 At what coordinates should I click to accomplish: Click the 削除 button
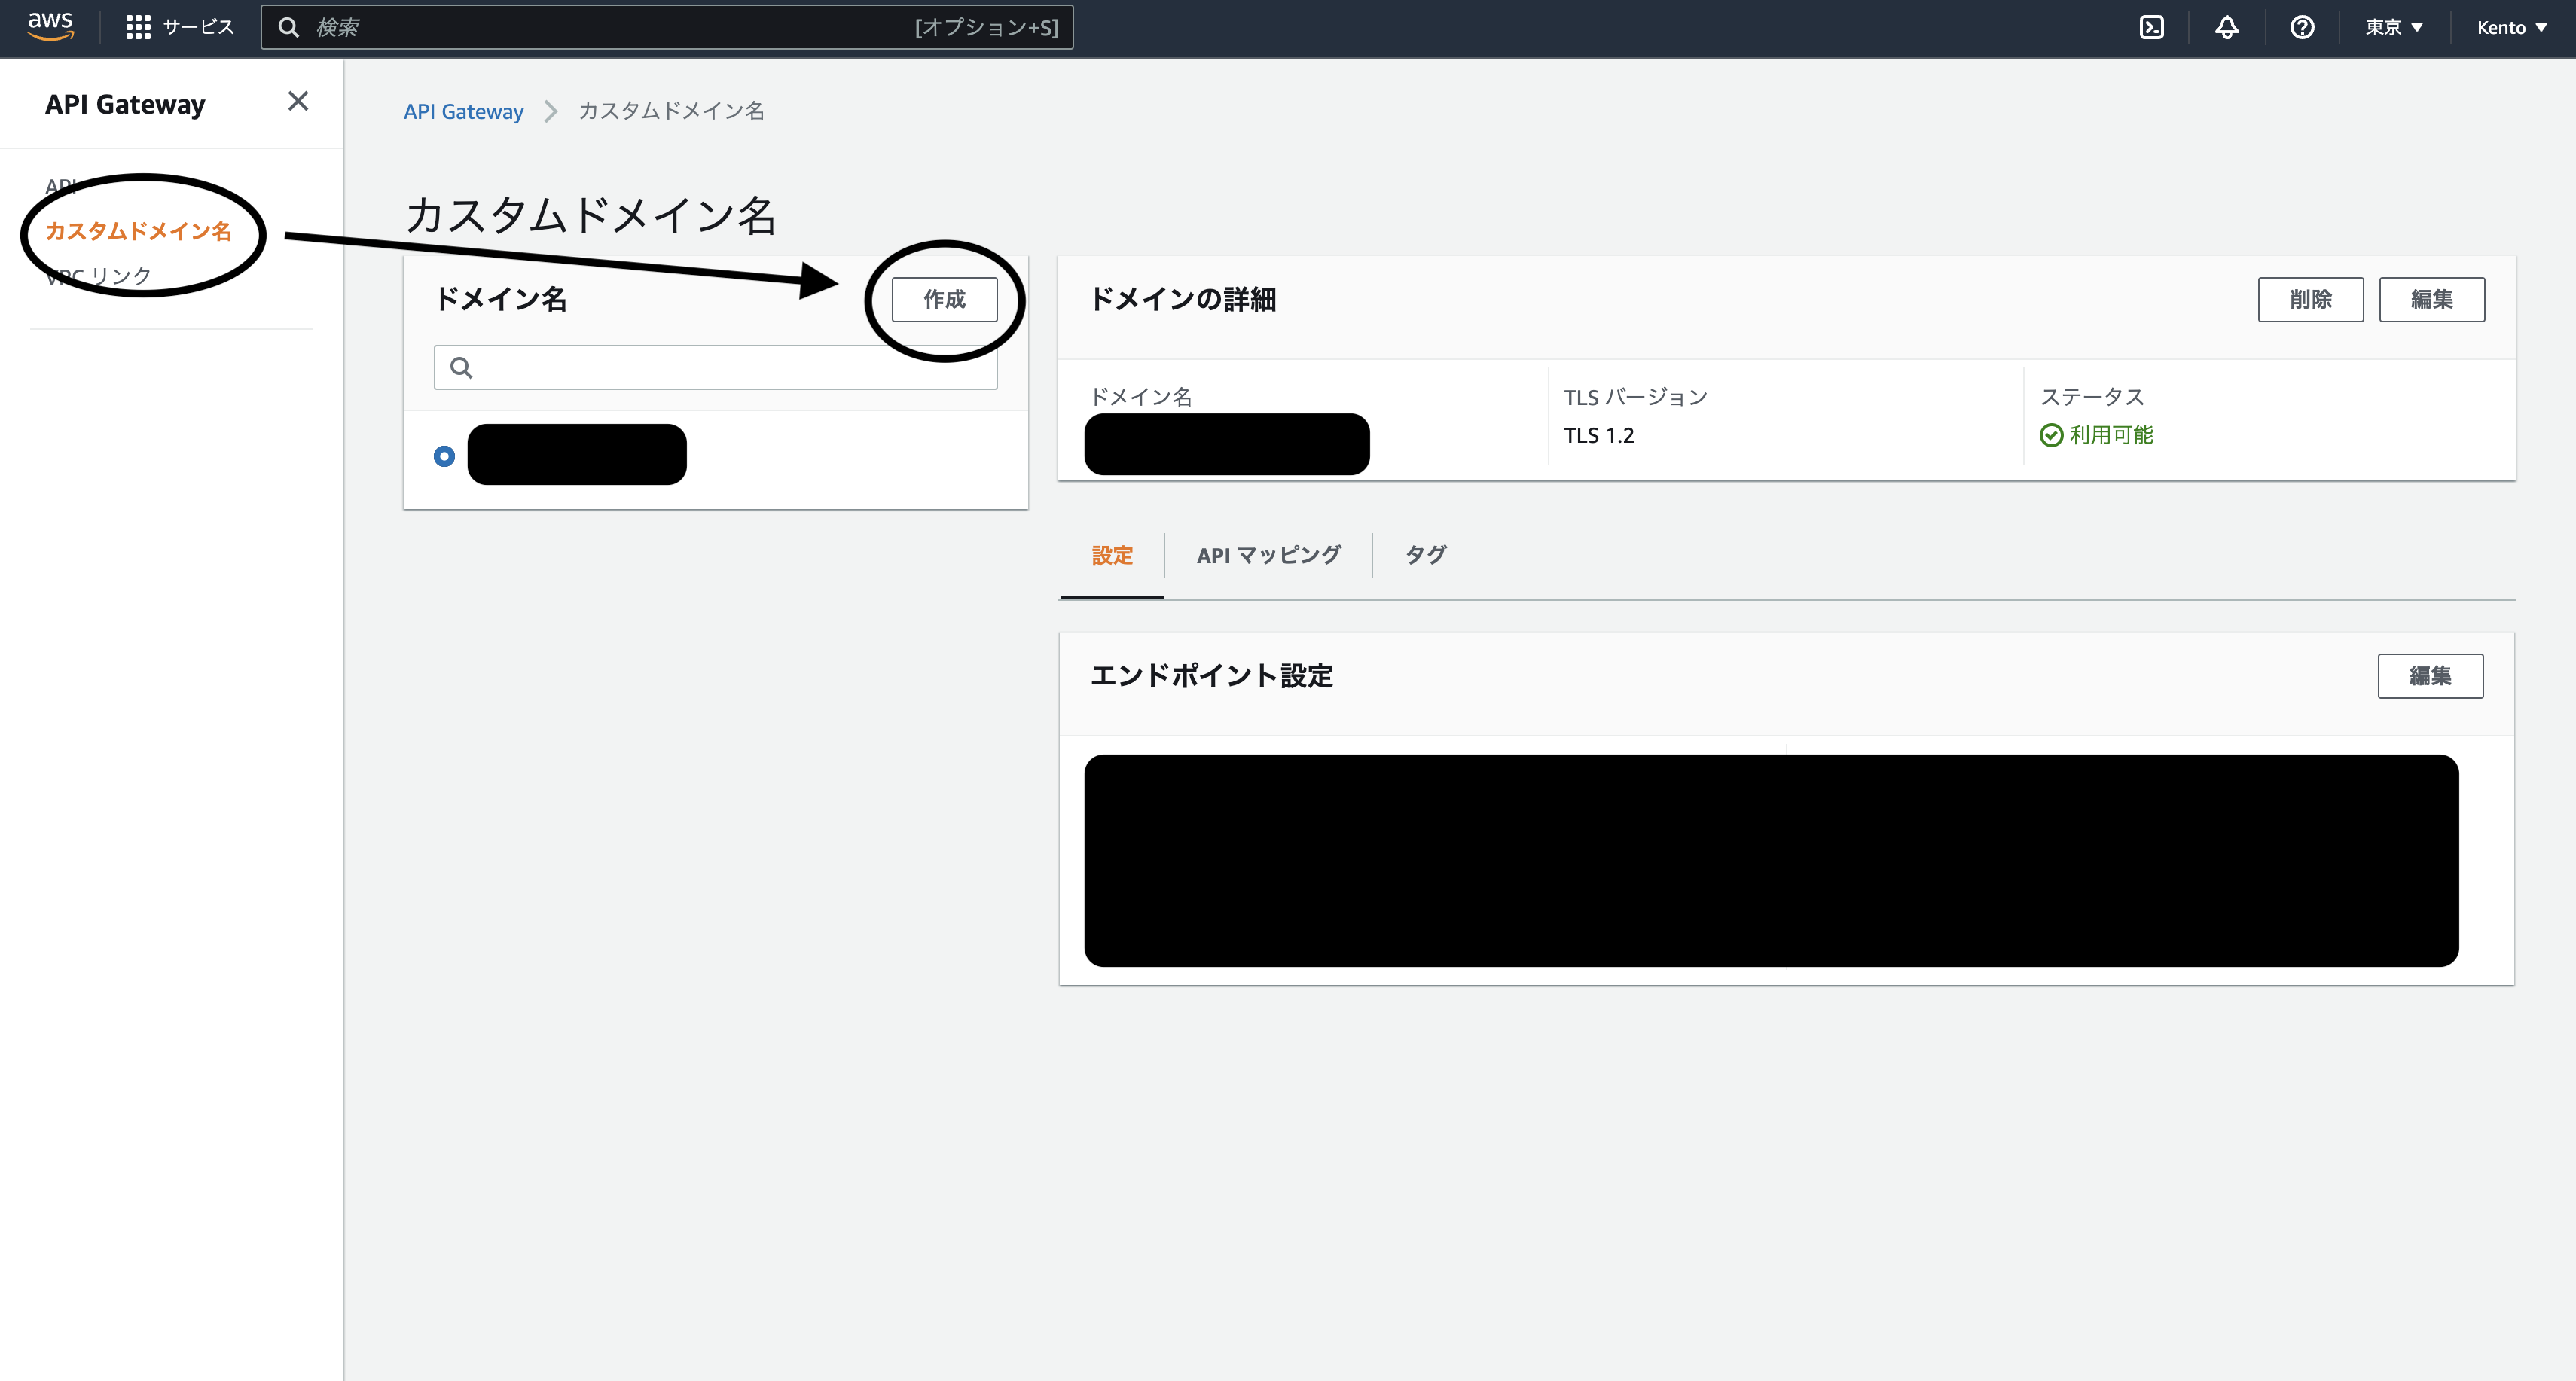tap(2311, 298)
